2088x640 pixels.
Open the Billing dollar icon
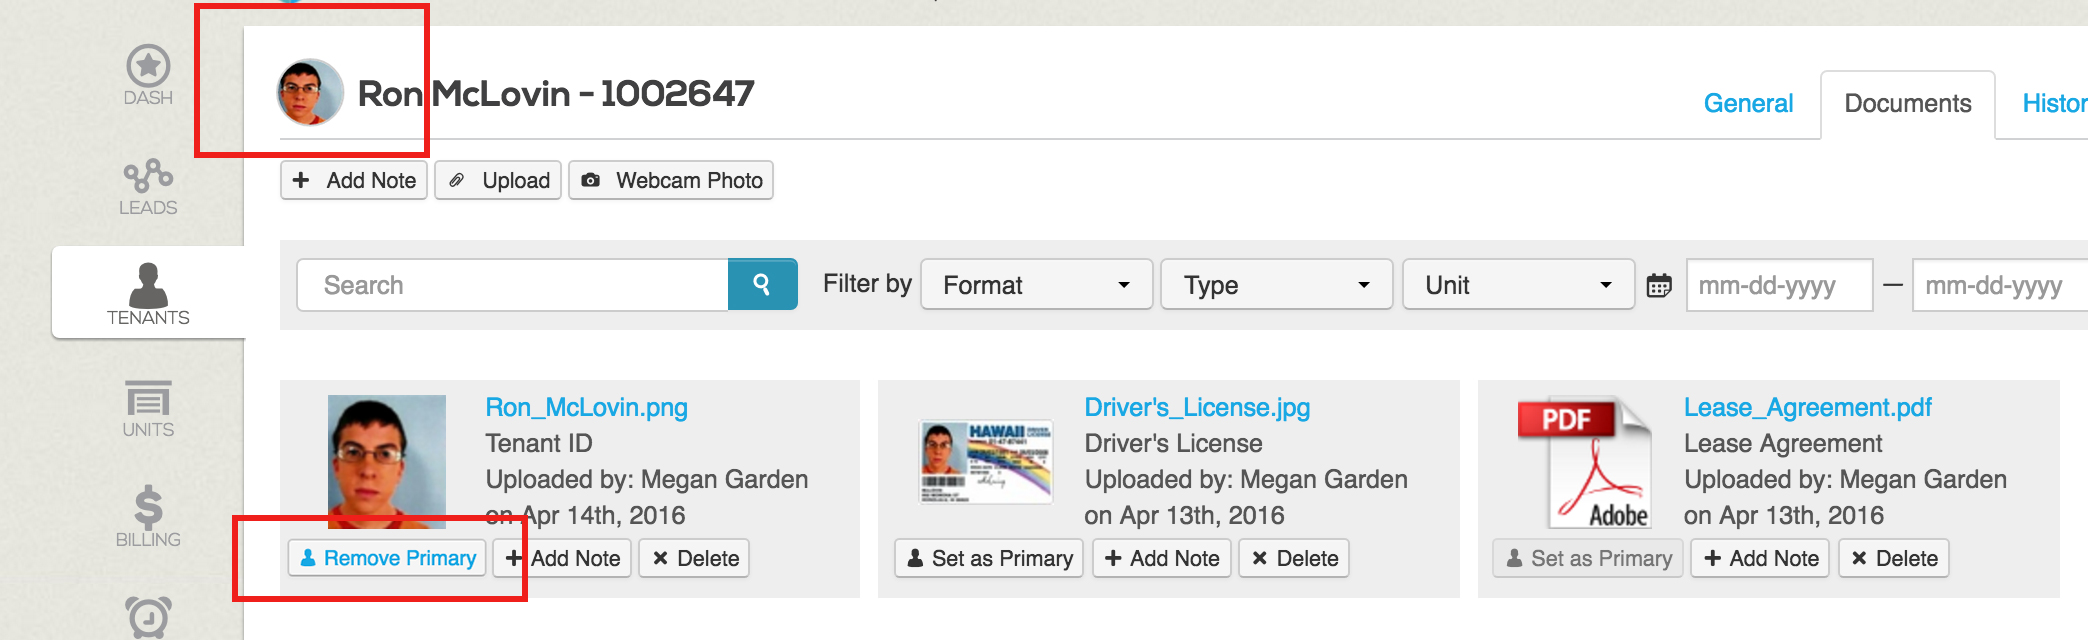[x=148, y=517]
